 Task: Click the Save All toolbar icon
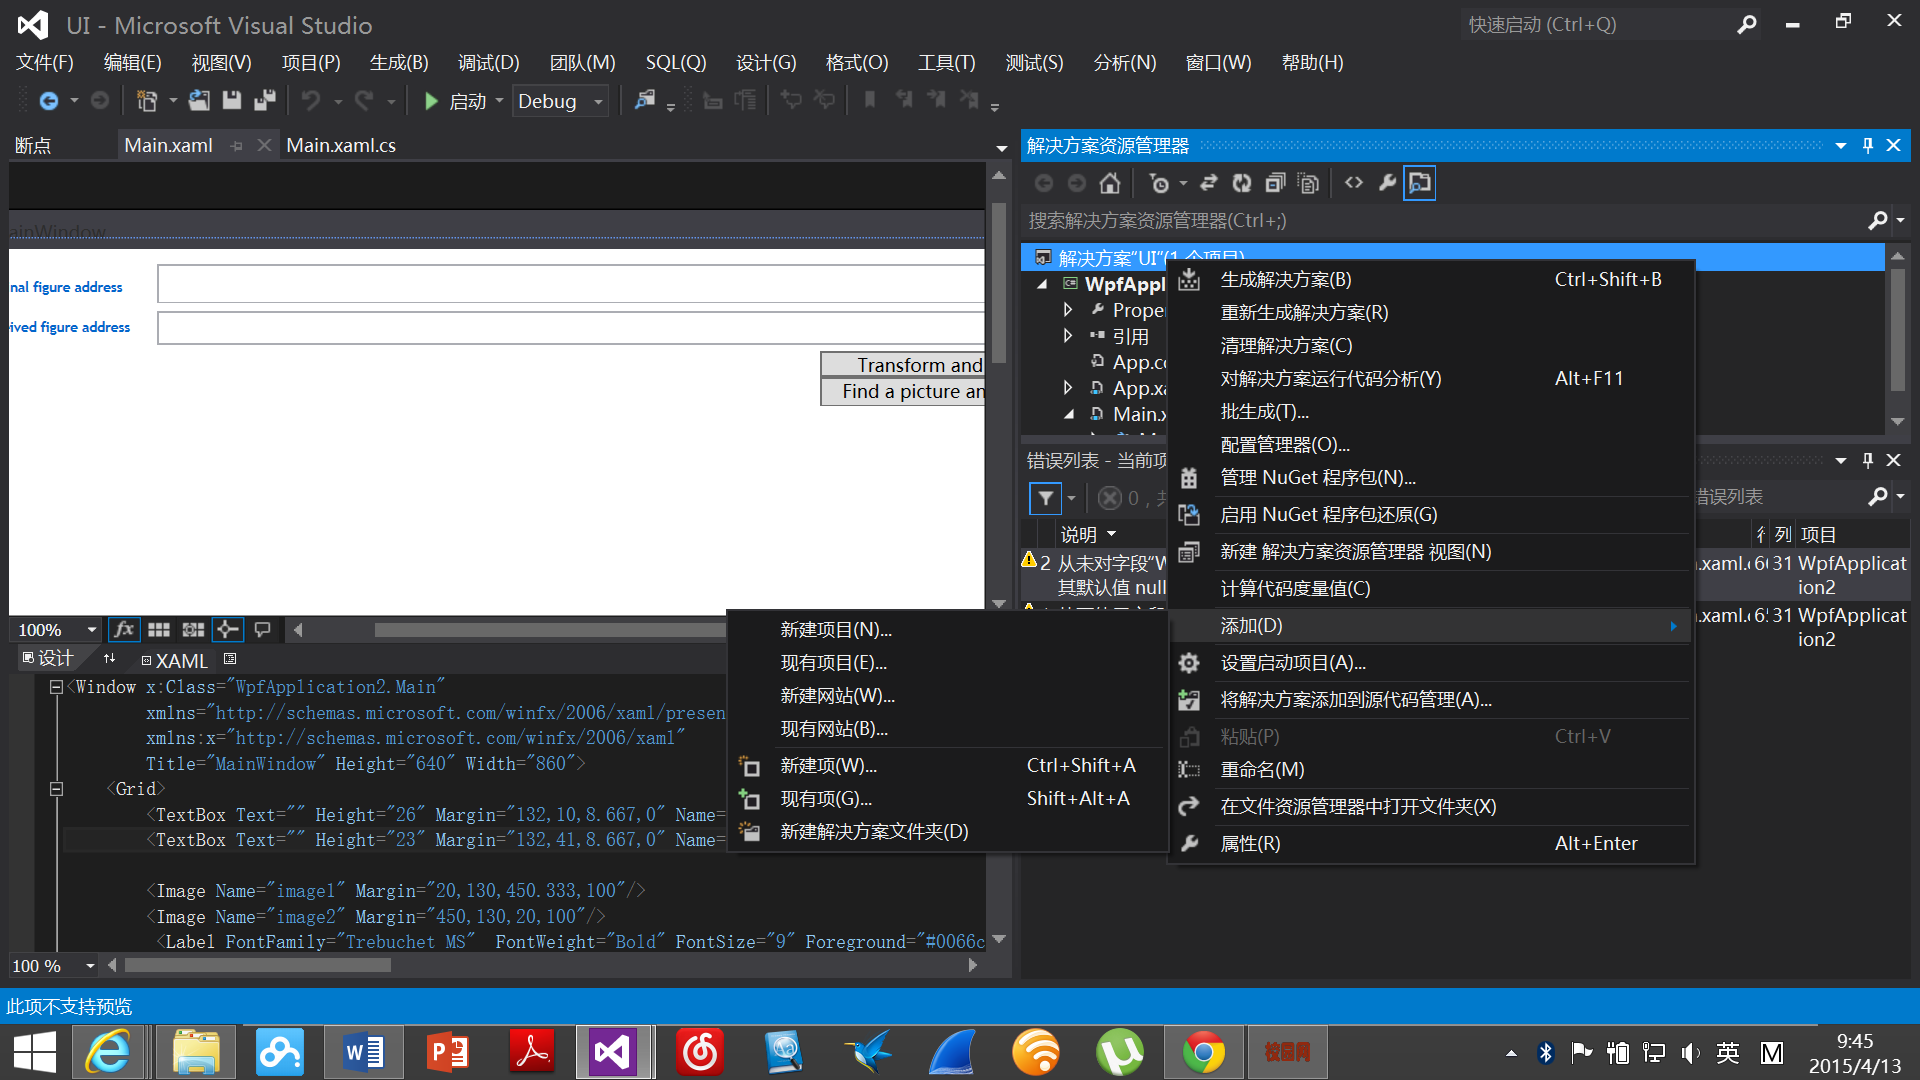(264, 101)
